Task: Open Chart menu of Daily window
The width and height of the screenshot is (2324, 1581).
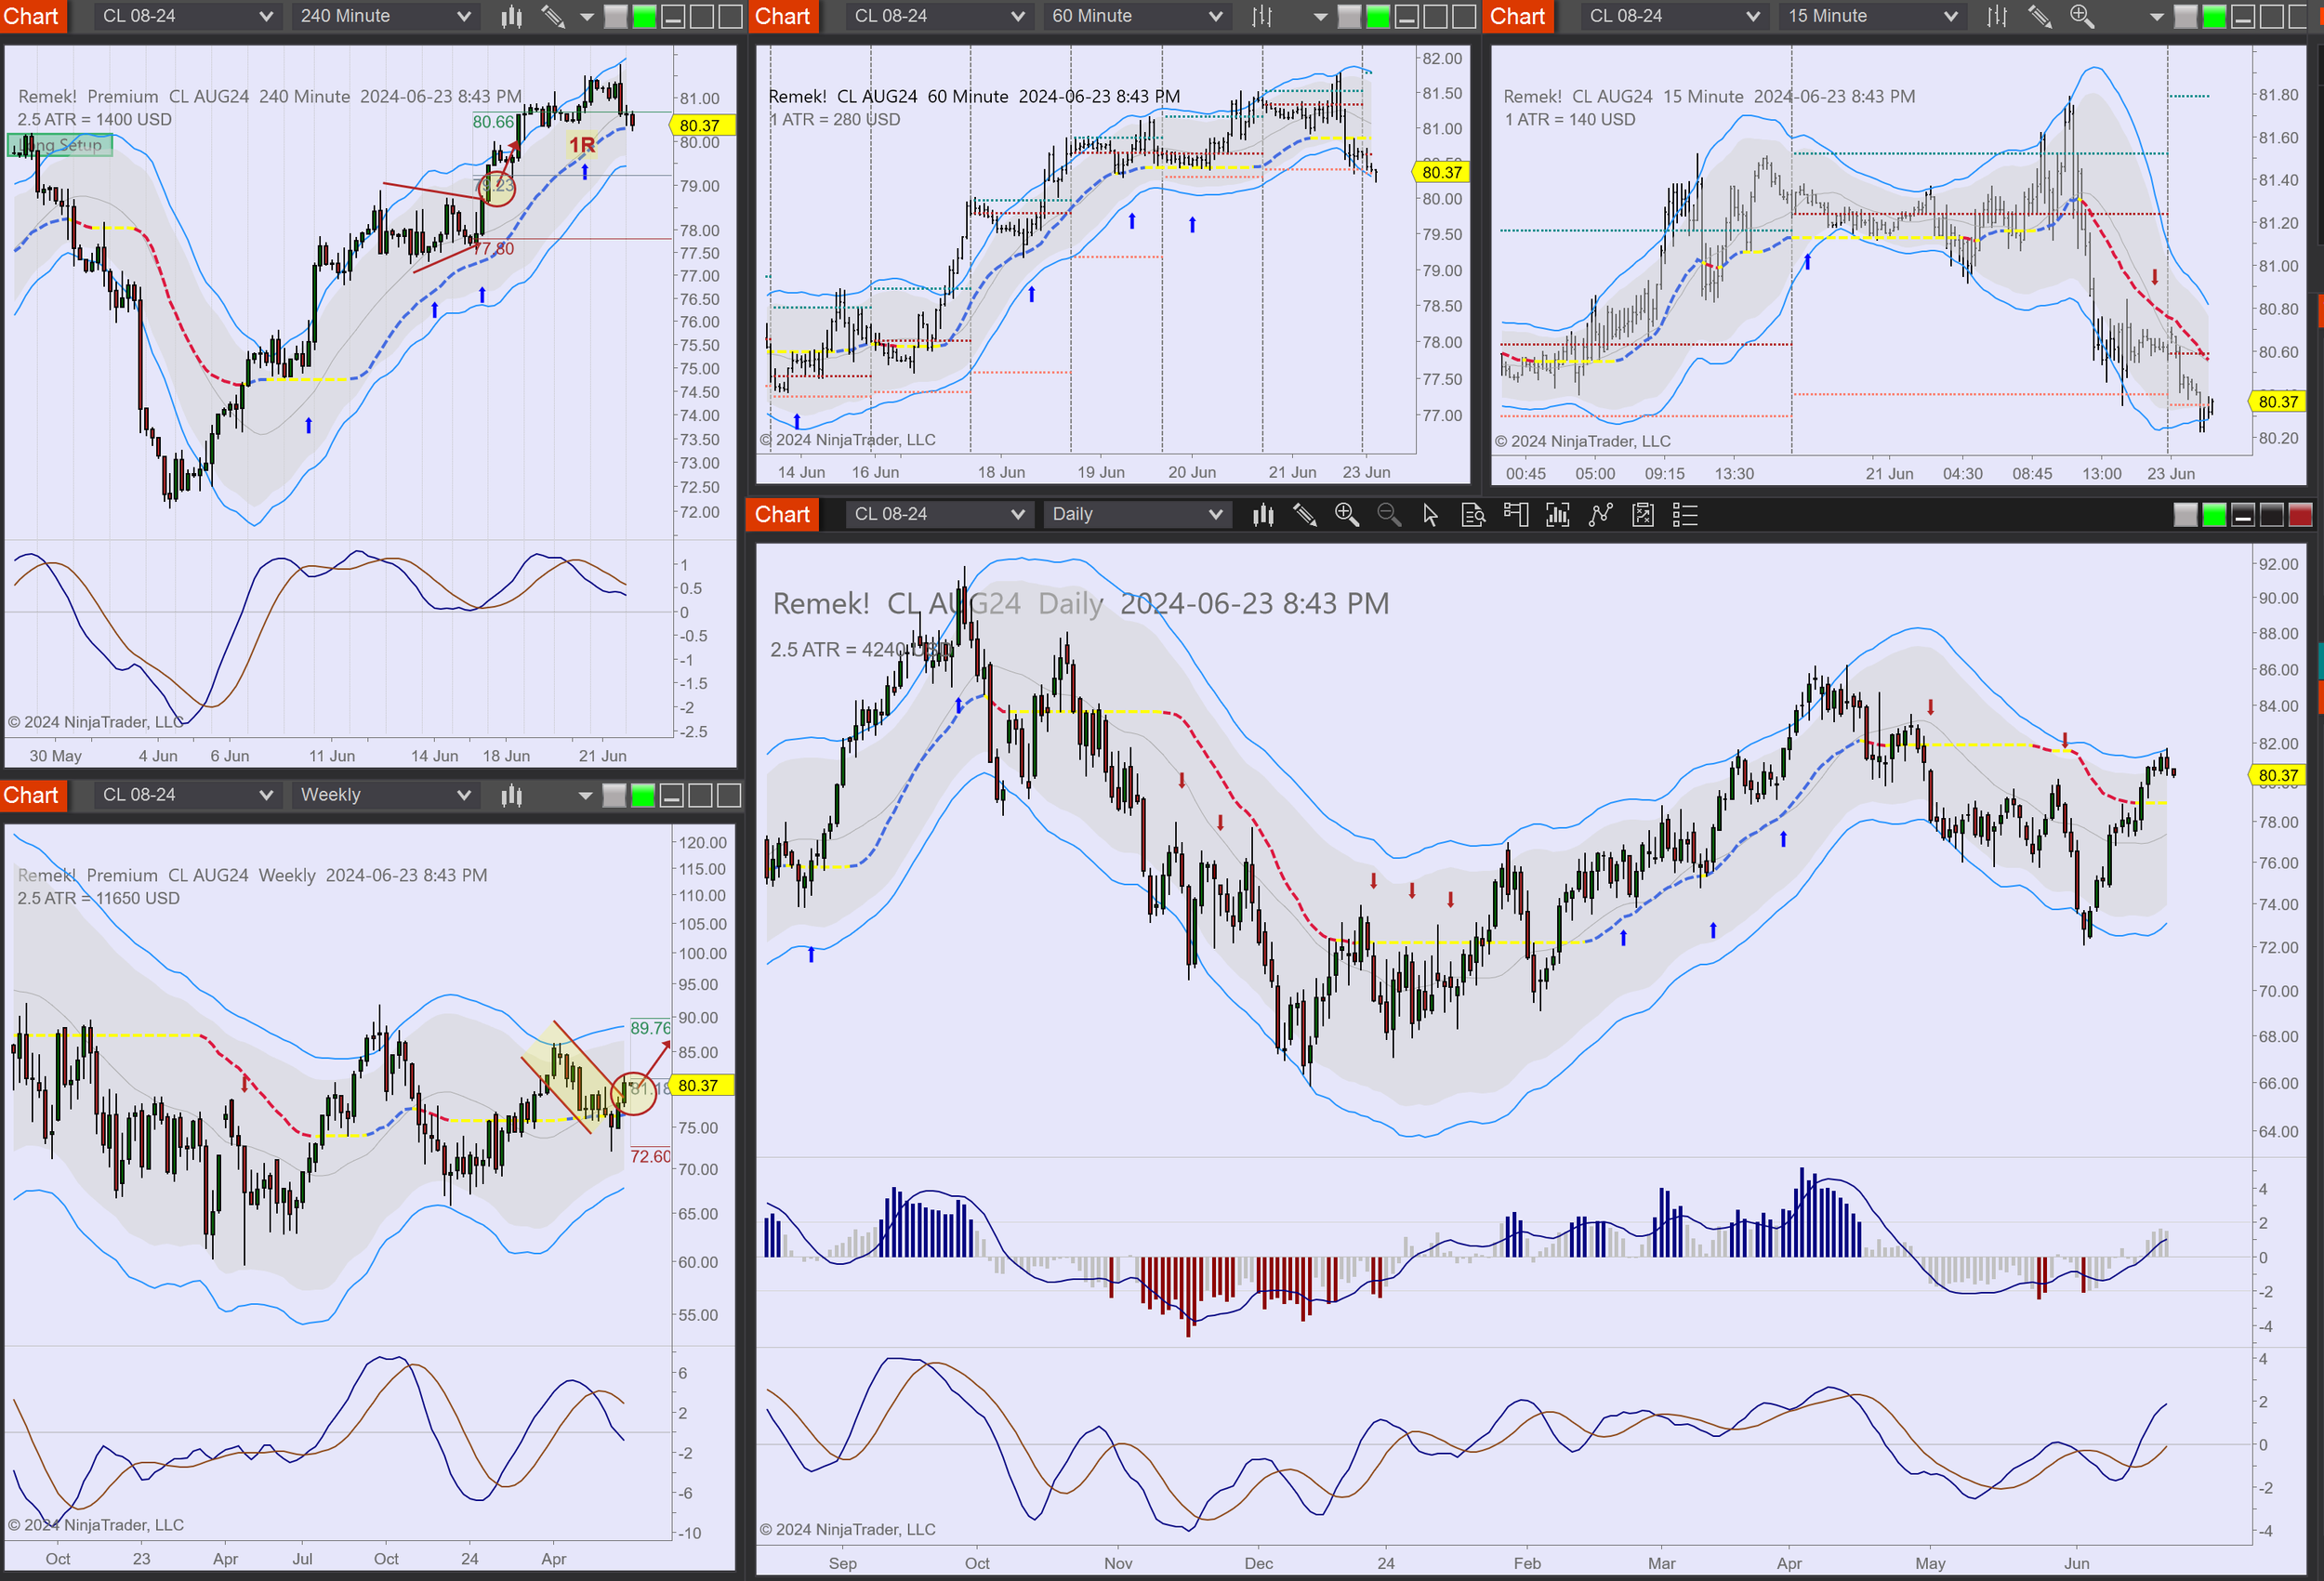Action: [782, 514]
